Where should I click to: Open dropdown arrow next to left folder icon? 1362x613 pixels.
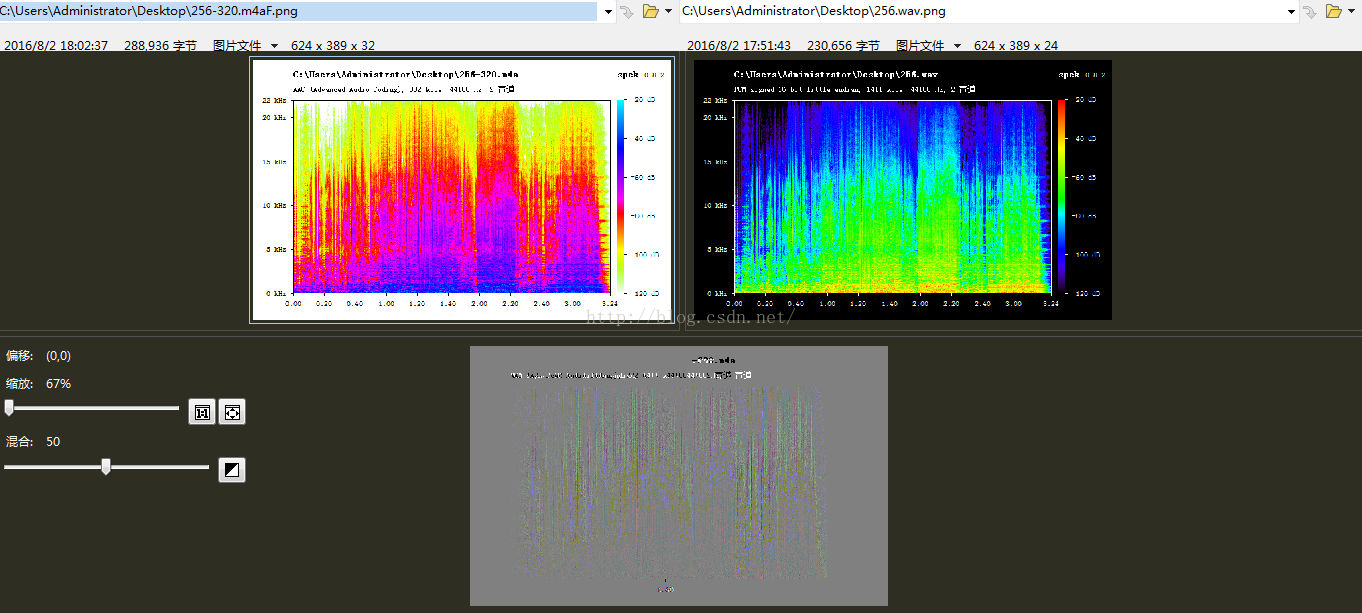[x=668, y=12]
